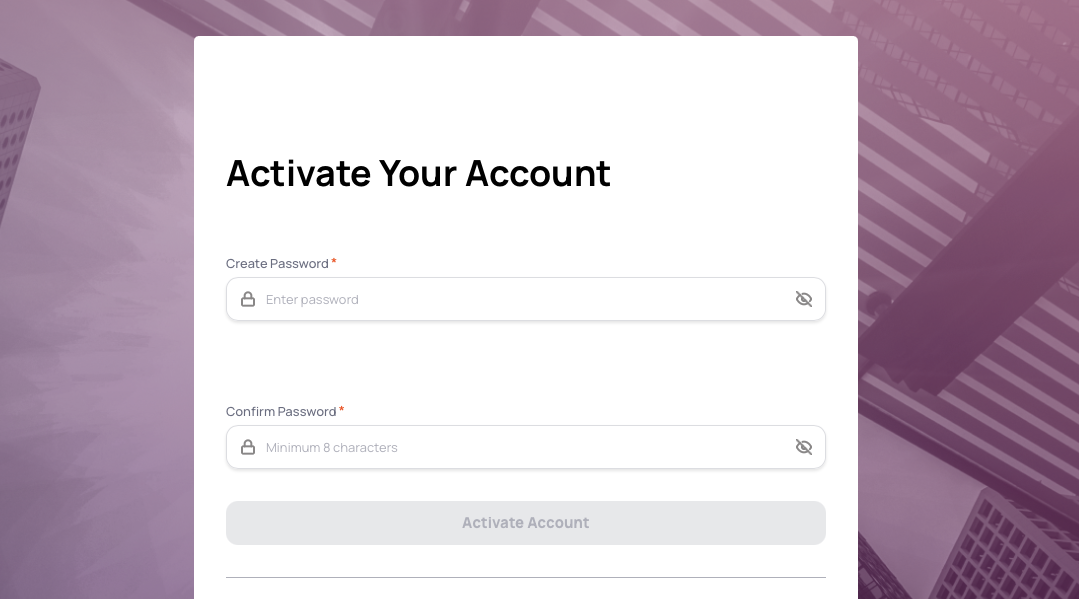Click the word 'Account' in the page heading
Image resolution: width=1079 pixels, height=599 pixels.
pos(538,173)
